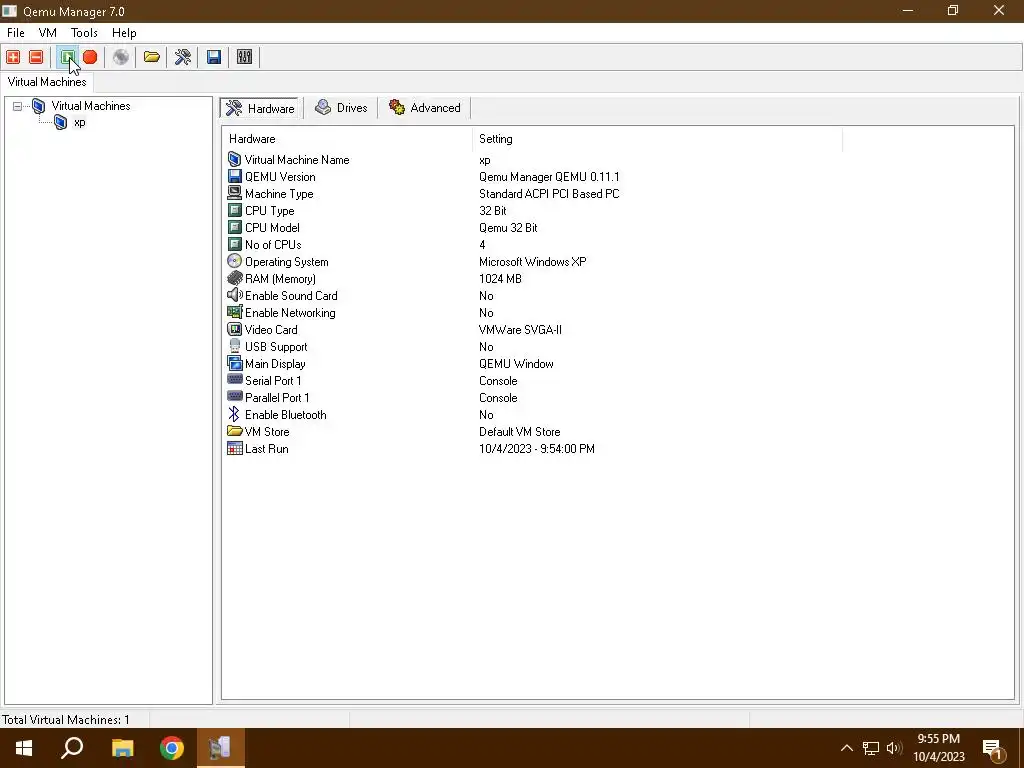Stop the VM with red circle icon
The image size is (1024, 768).
[90, 57]
